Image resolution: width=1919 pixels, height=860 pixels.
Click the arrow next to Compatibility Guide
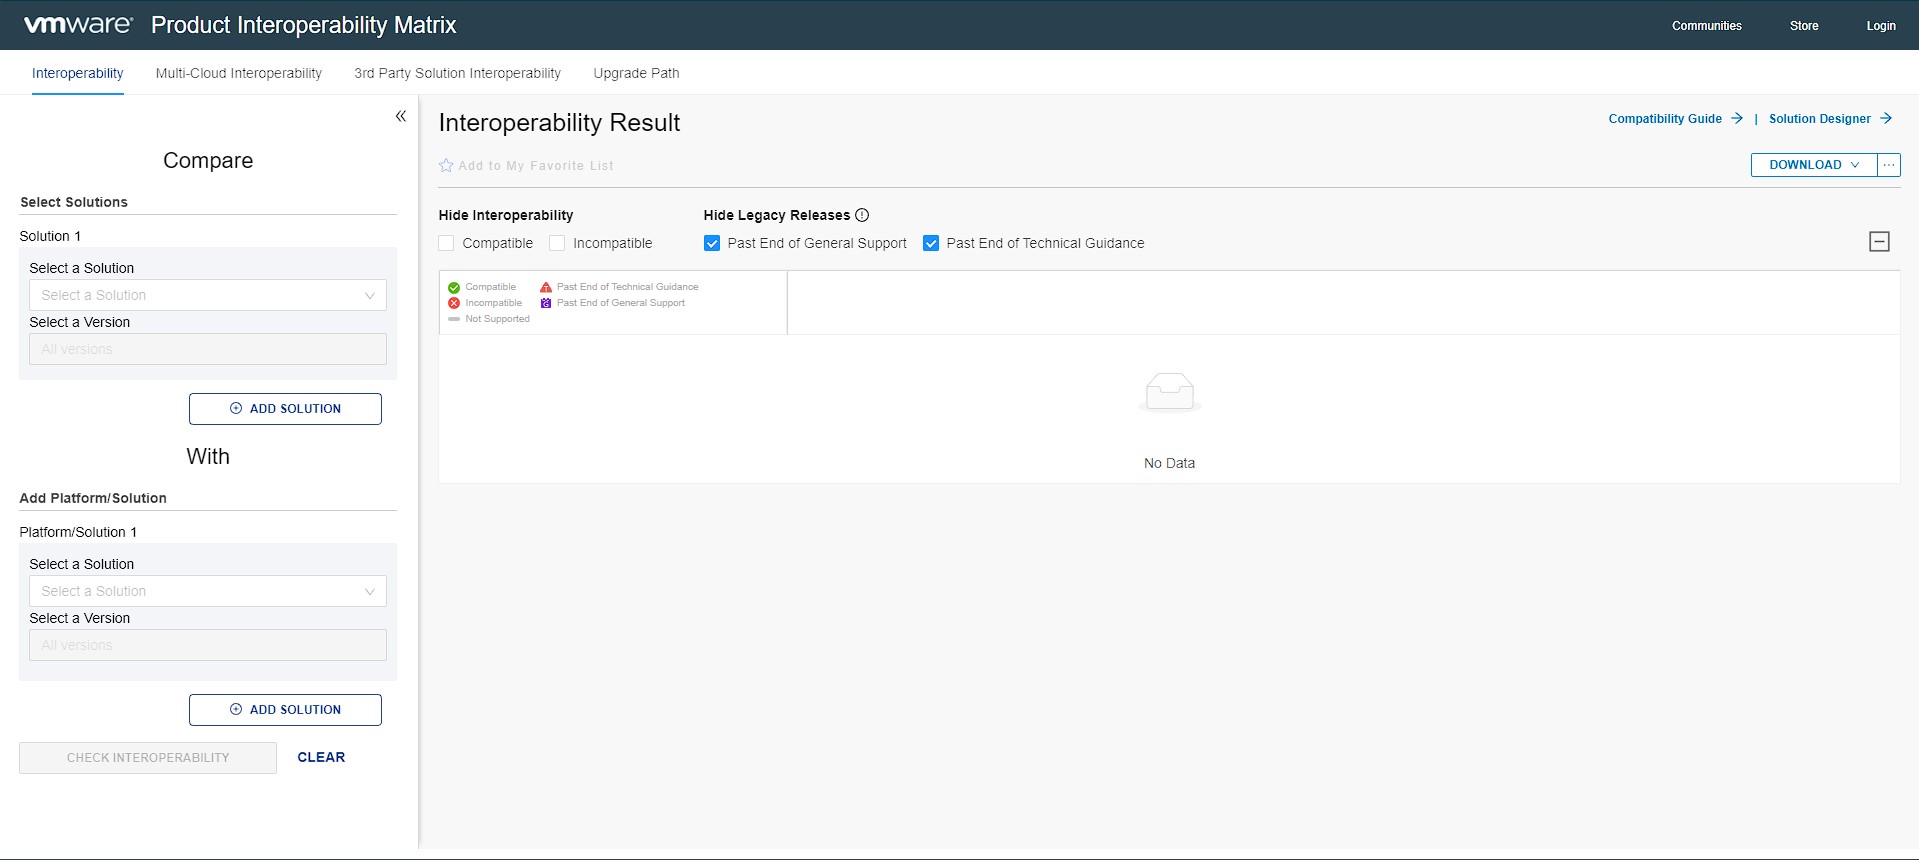(x=1737, y=118)
